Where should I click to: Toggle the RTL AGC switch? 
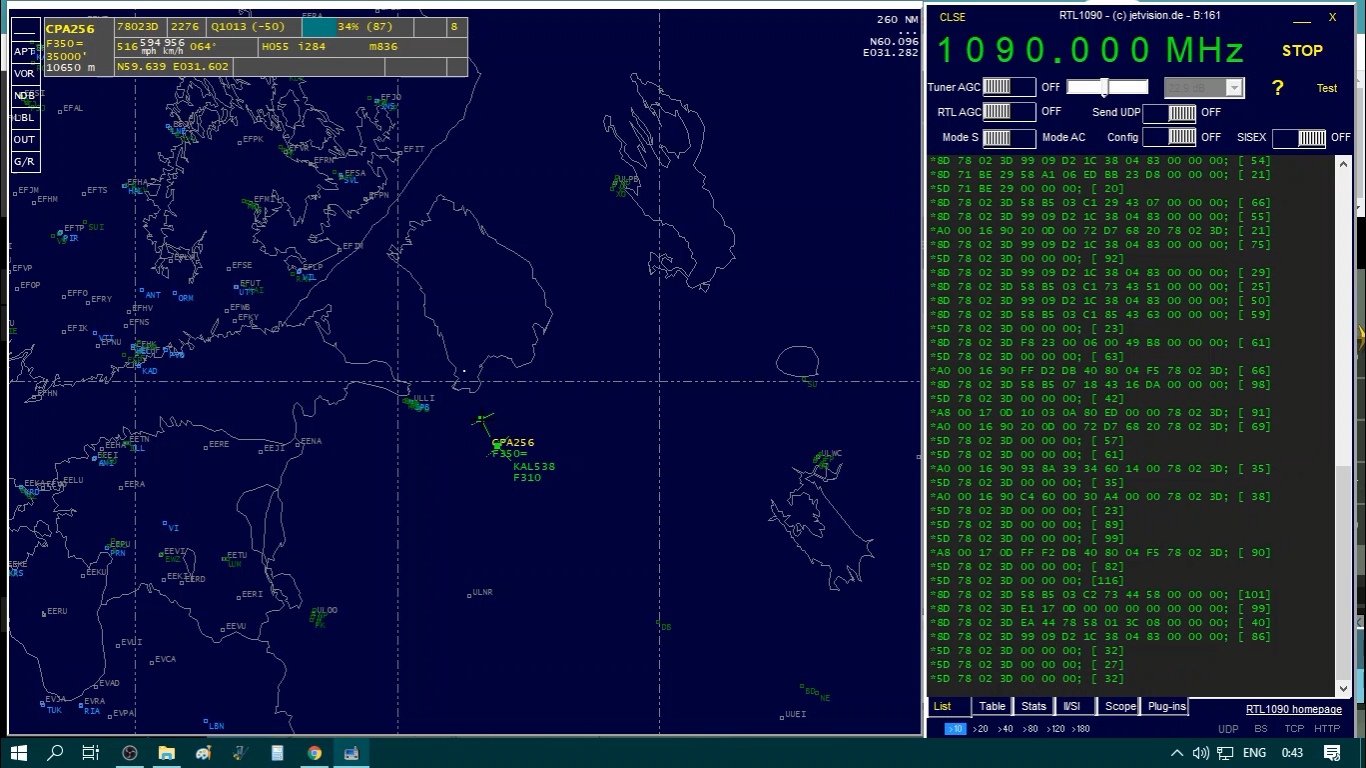pos(1008,112)
